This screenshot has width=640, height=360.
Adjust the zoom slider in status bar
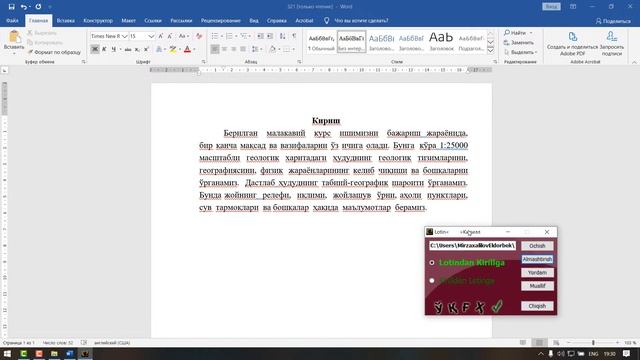coord(593,342)
